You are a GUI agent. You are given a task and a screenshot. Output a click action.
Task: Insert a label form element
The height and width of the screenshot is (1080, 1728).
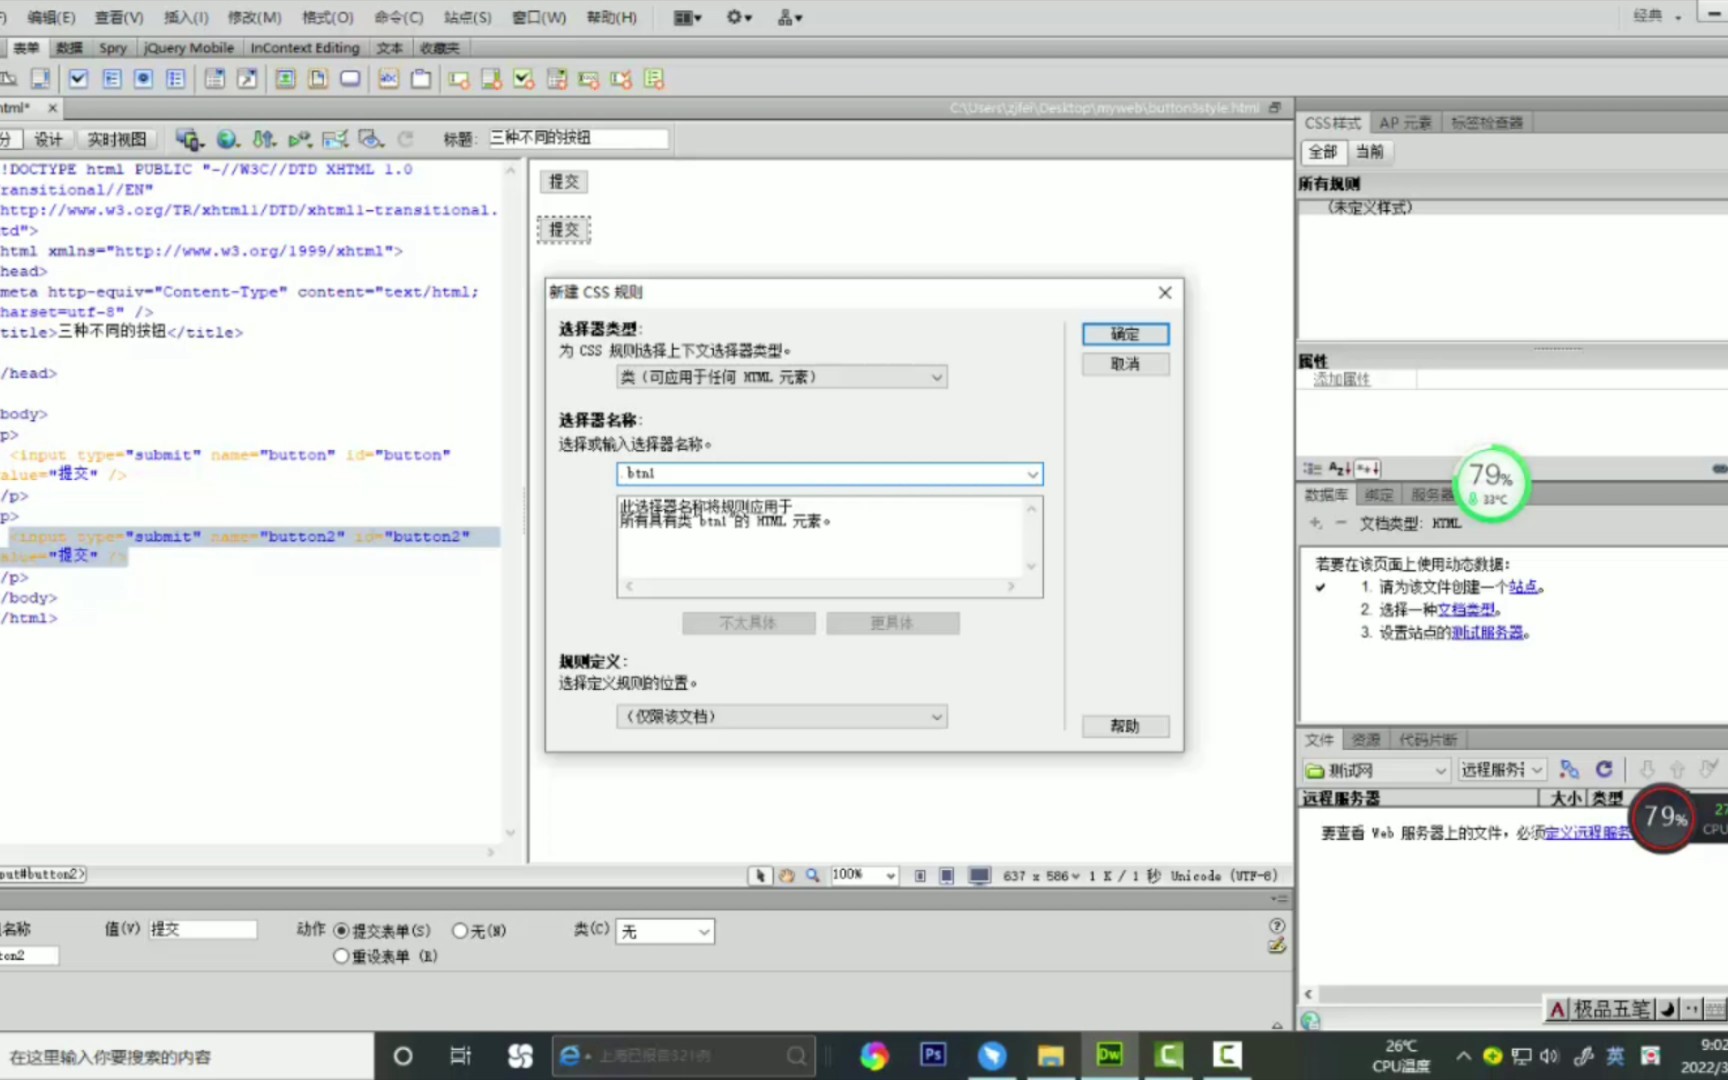(x=388, y=79)
